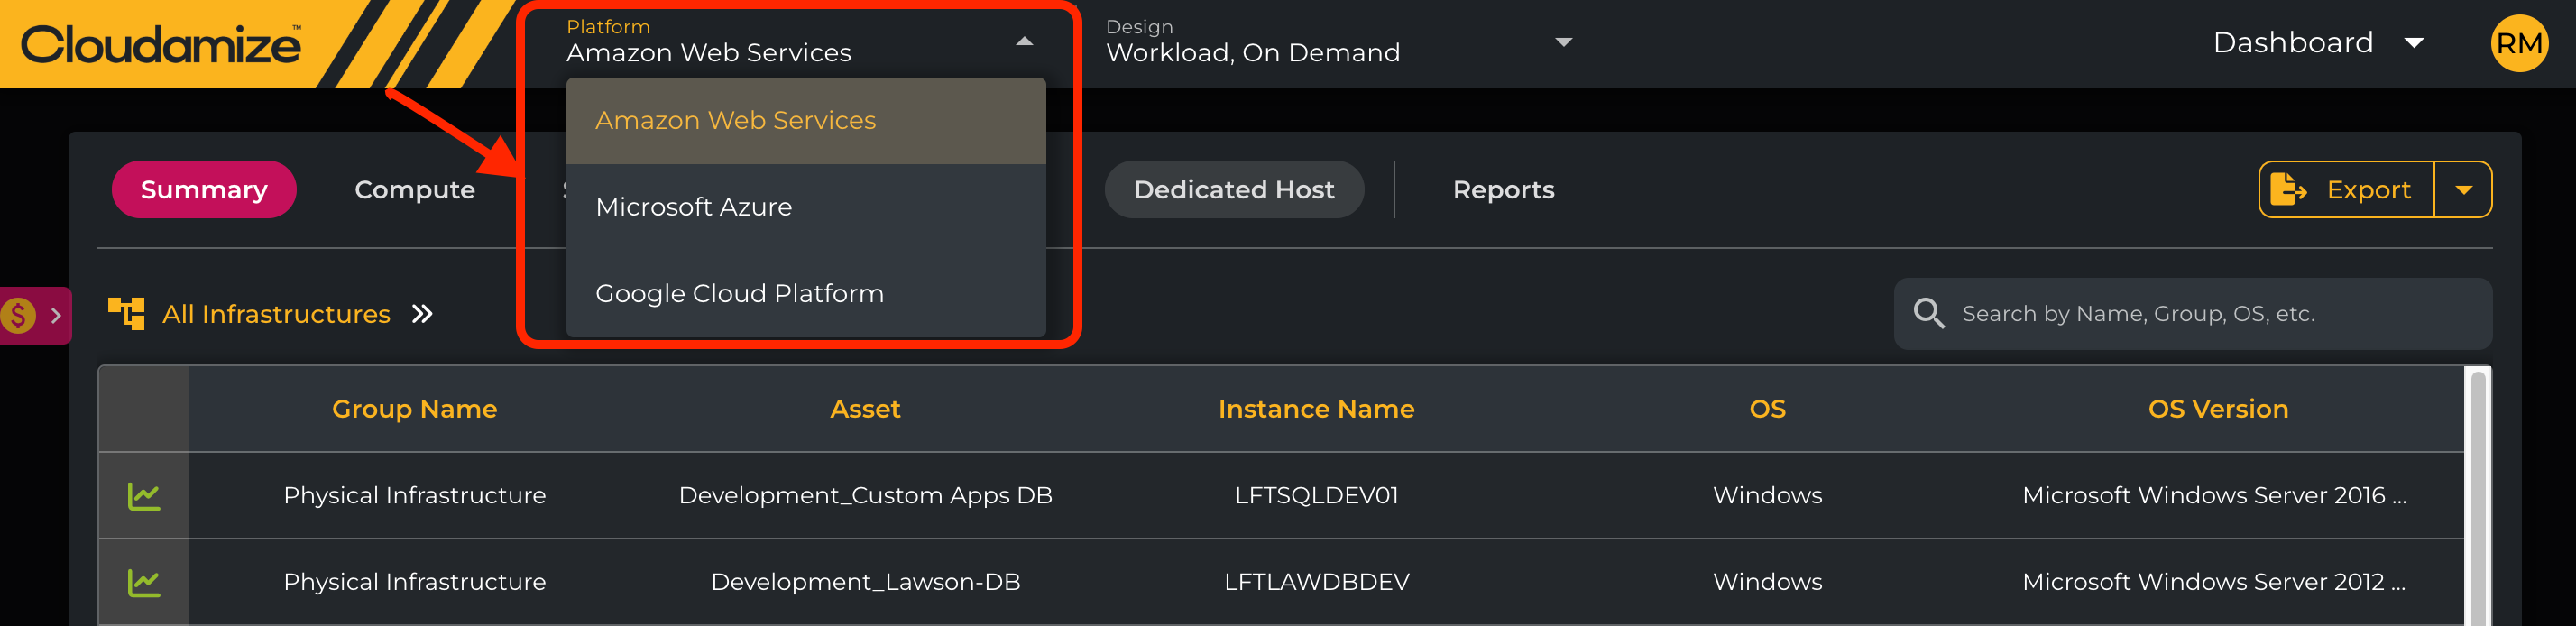Click the search magnifier icon
2576x626 pixels.
click(x=1929, y=314)
